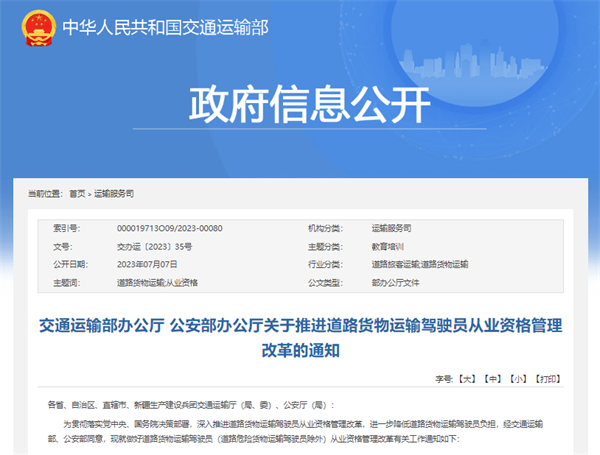600x455 pixels.
Task: Set font size to 中
Action: coord(492,379)
